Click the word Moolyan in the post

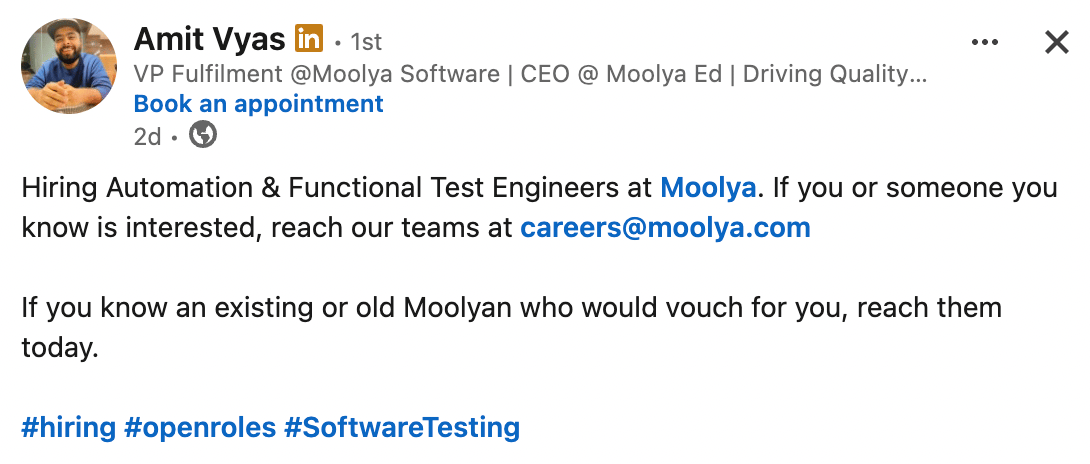pyautogui.click(x=453, y=307)
